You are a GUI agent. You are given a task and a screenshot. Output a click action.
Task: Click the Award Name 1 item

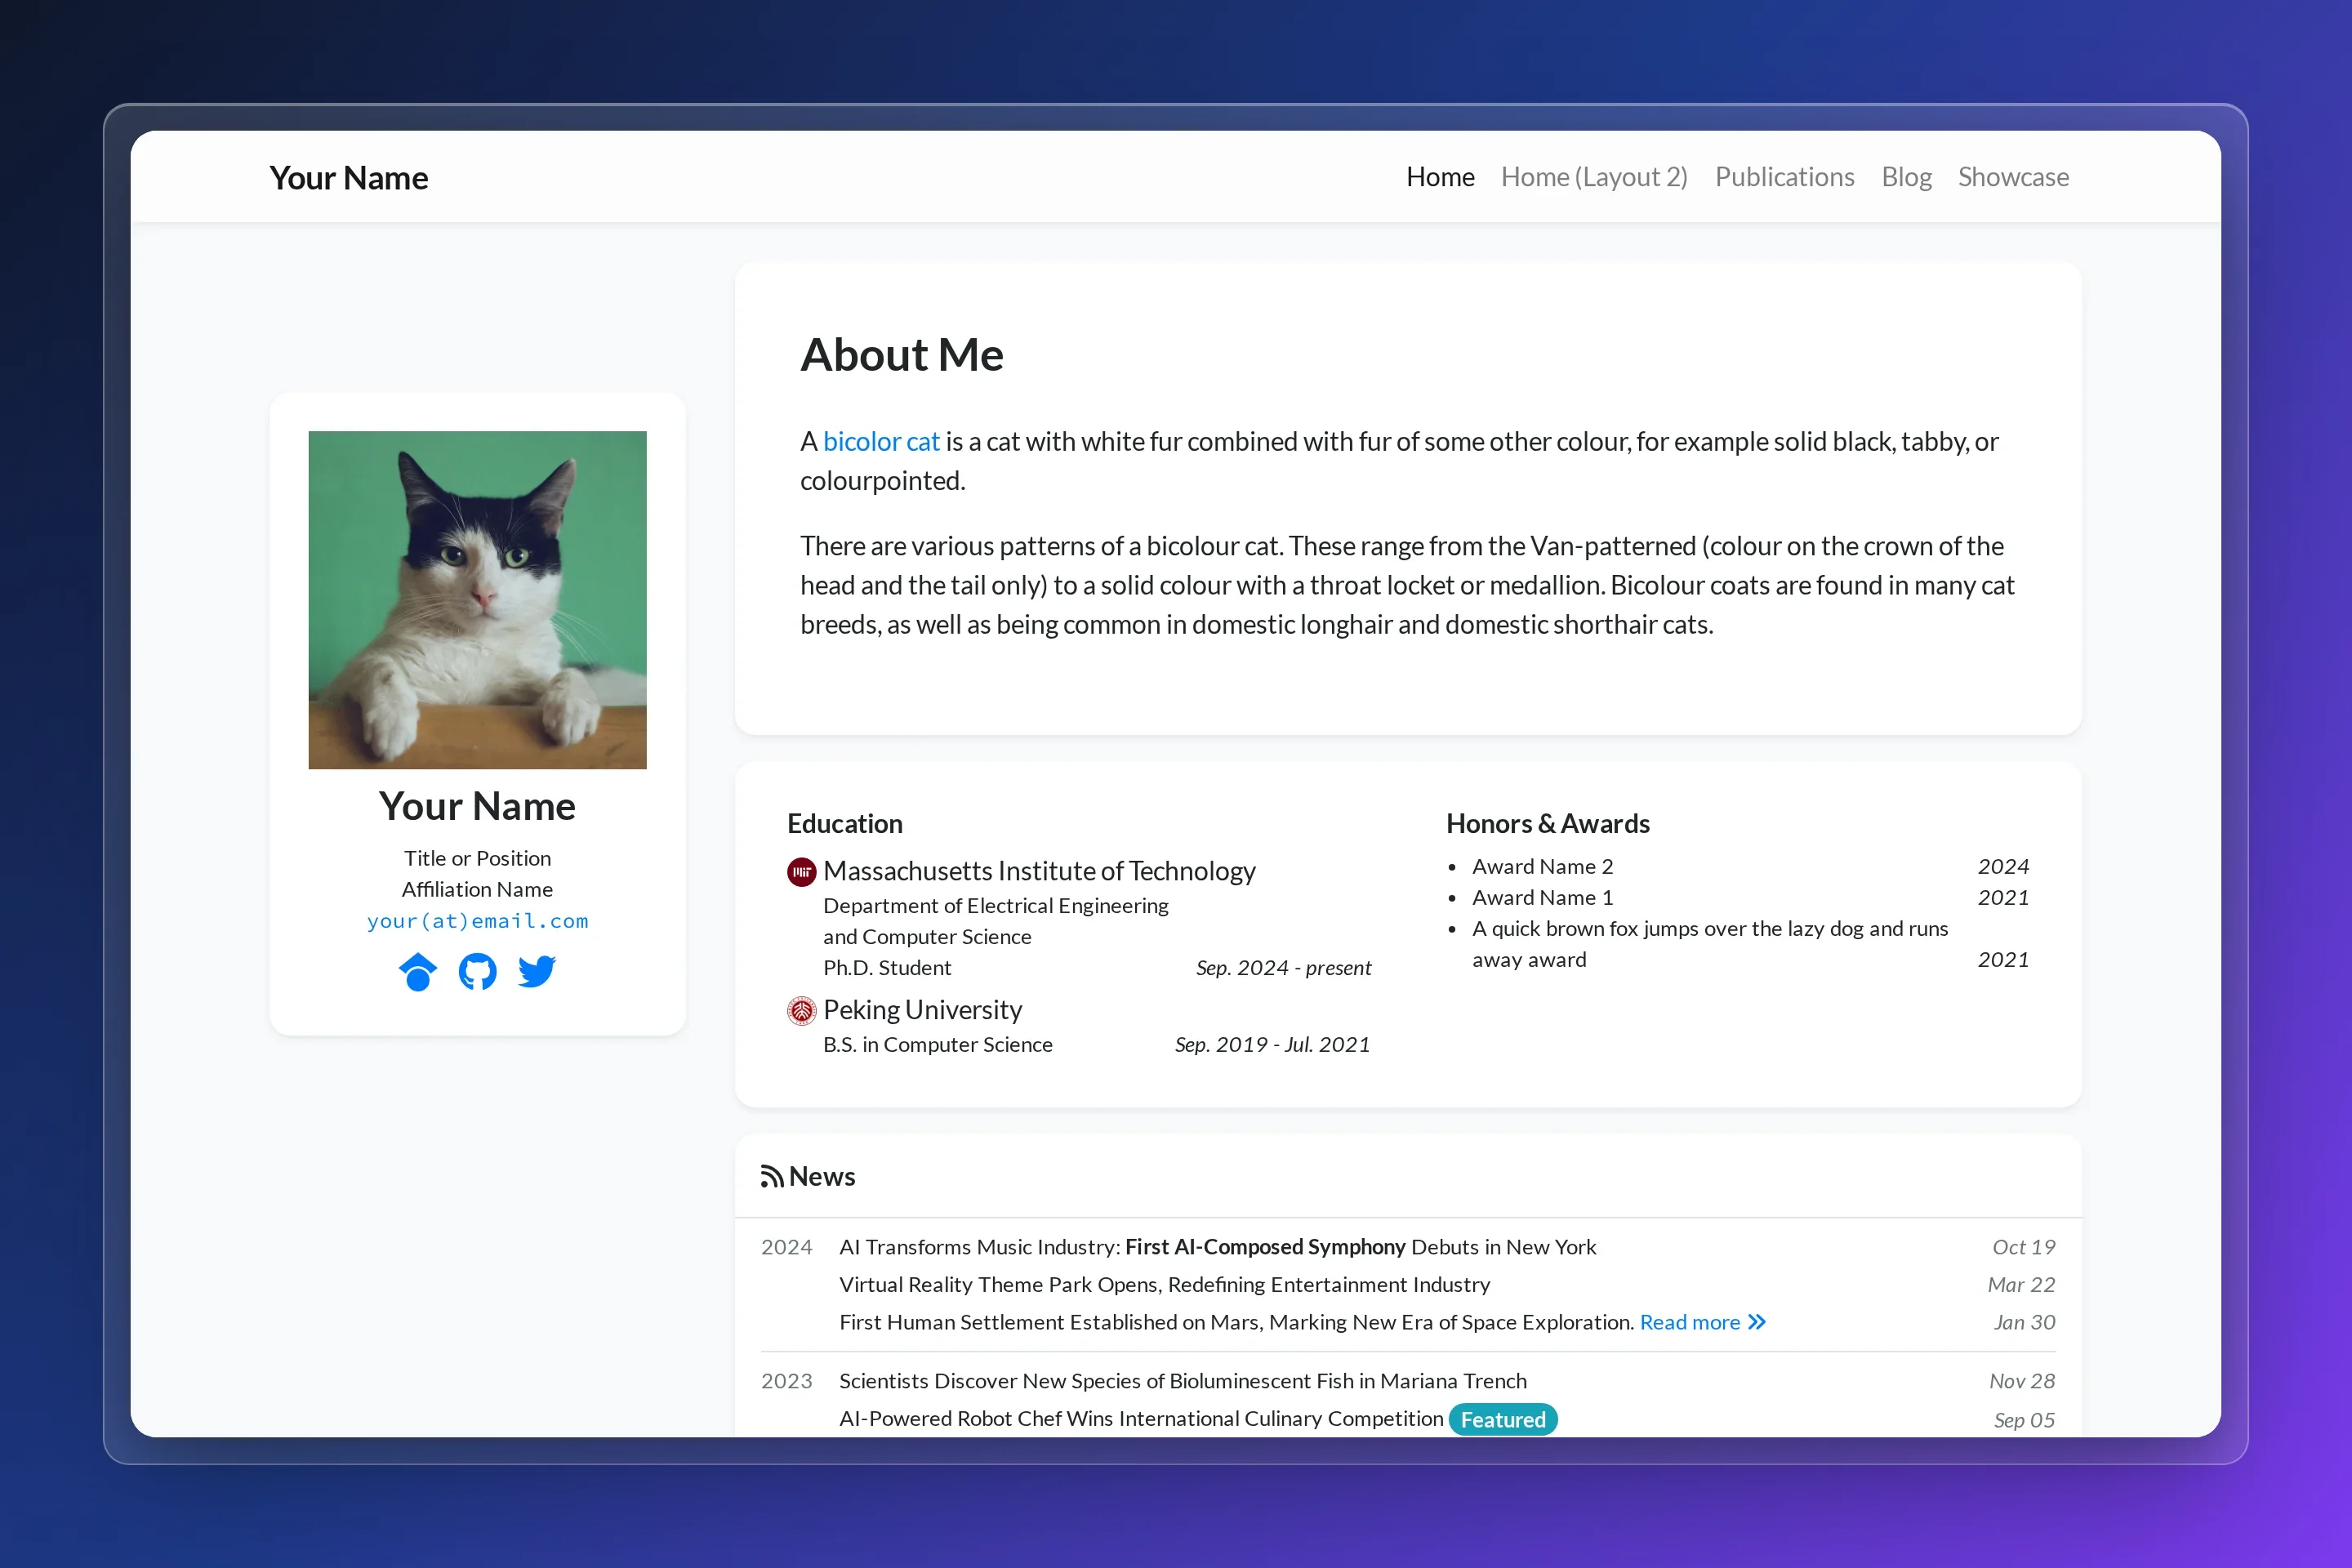1542,897
